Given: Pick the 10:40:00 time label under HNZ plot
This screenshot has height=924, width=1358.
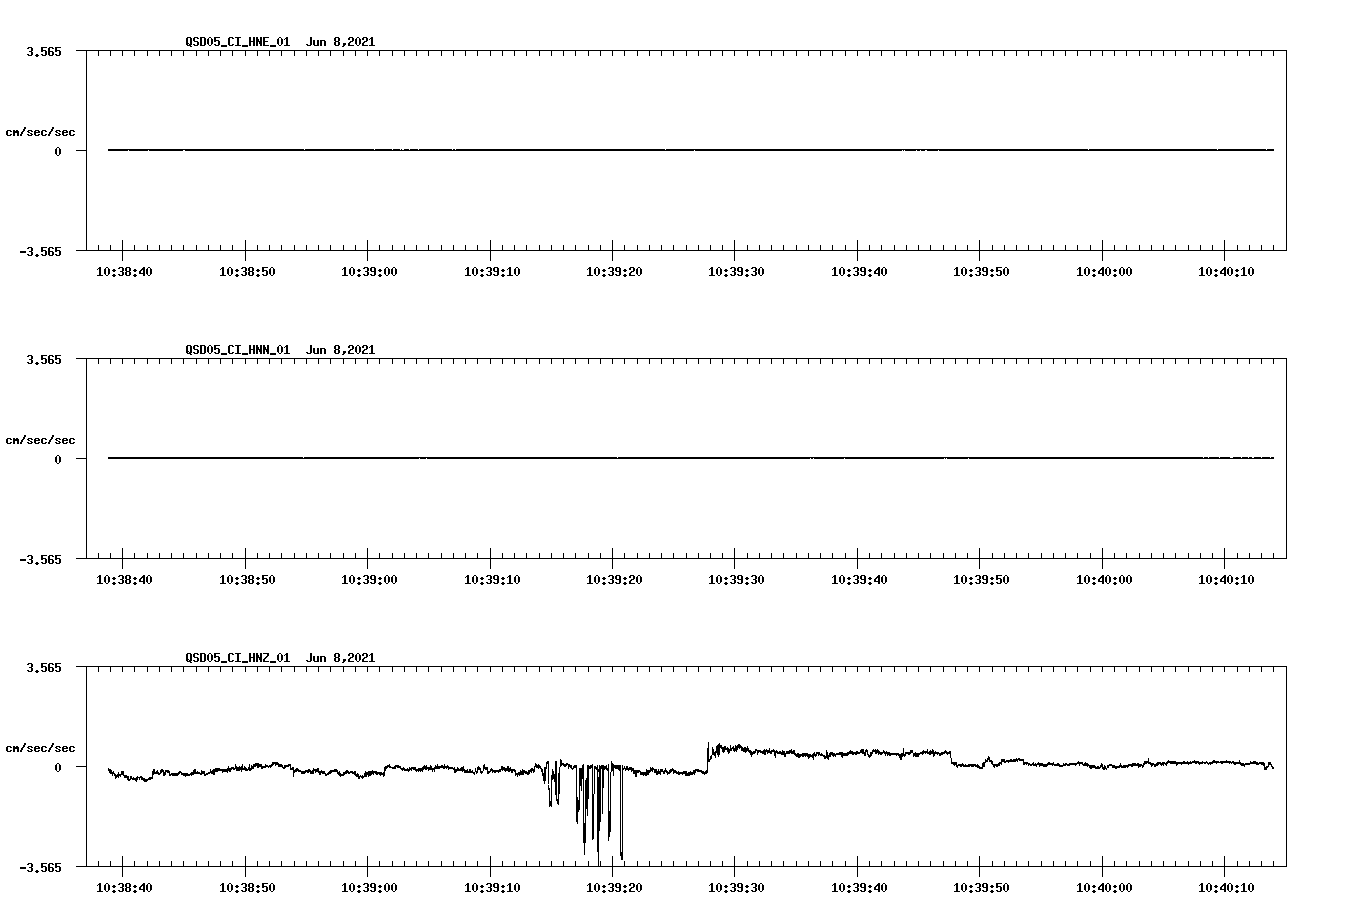Looking at the screenshot, I should 1104,888.
